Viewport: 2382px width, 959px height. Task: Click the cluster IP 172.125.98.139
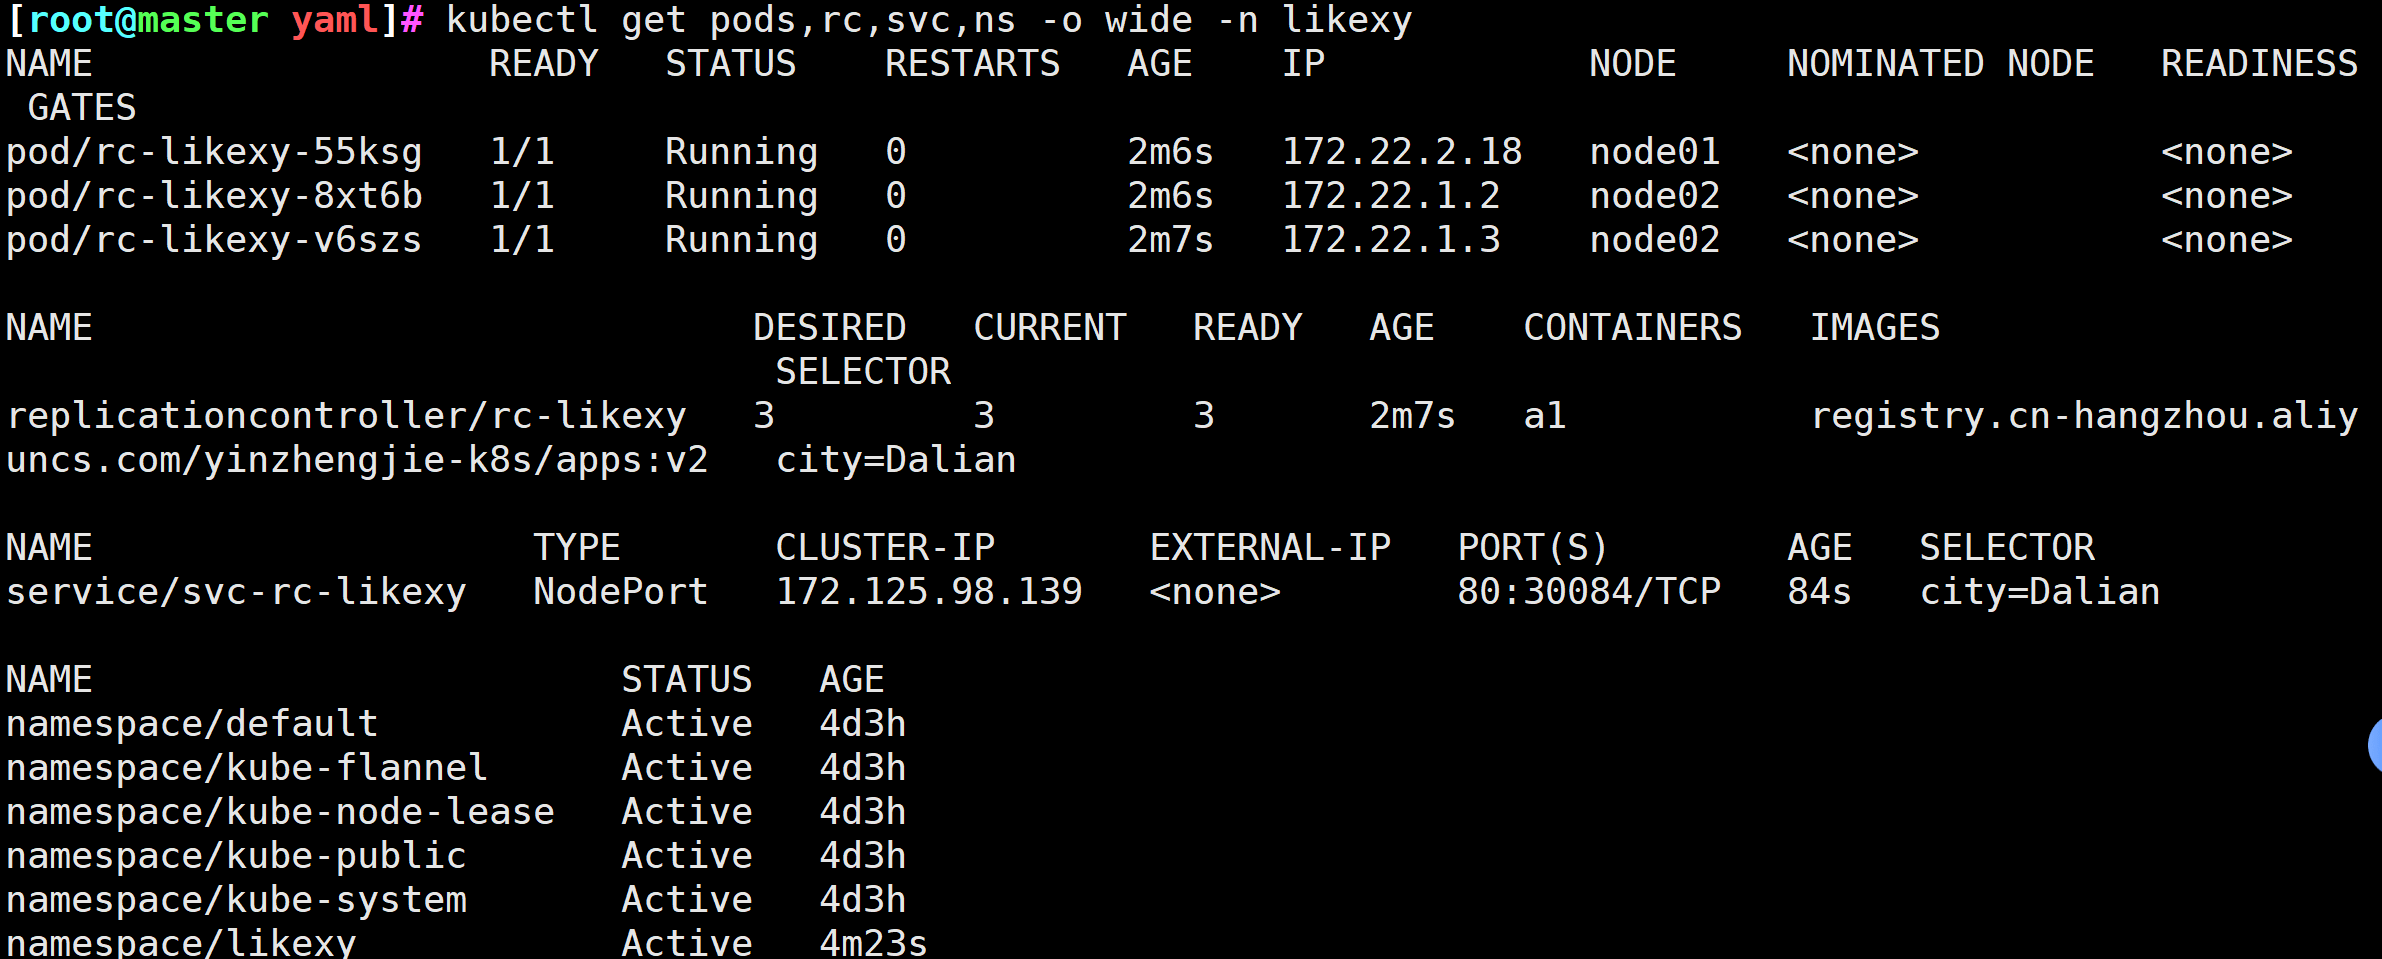click(x=929, y=592)
